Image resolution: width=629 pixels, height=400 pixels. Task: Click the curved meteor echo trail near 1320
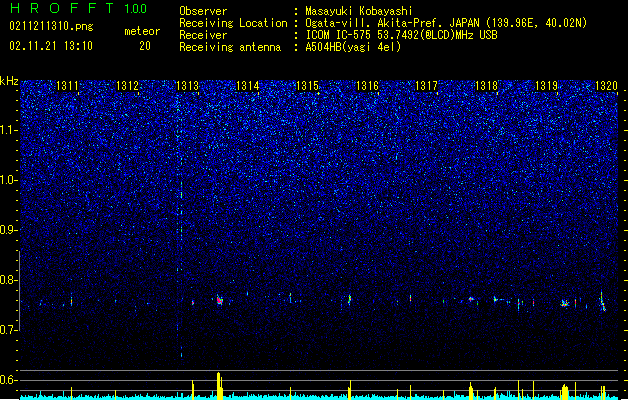pyautogui.click(x=603, y=302)
